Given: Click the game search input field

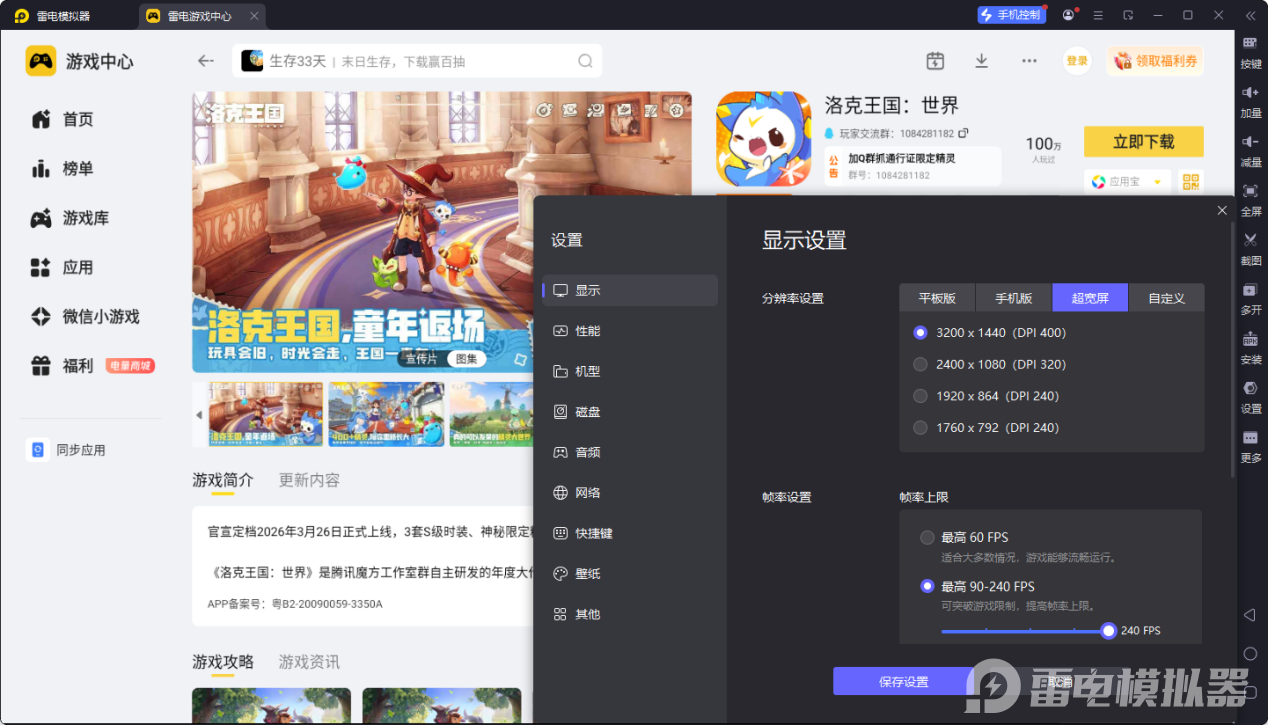Looking at the screenshot, I should [x=420, y=61].
